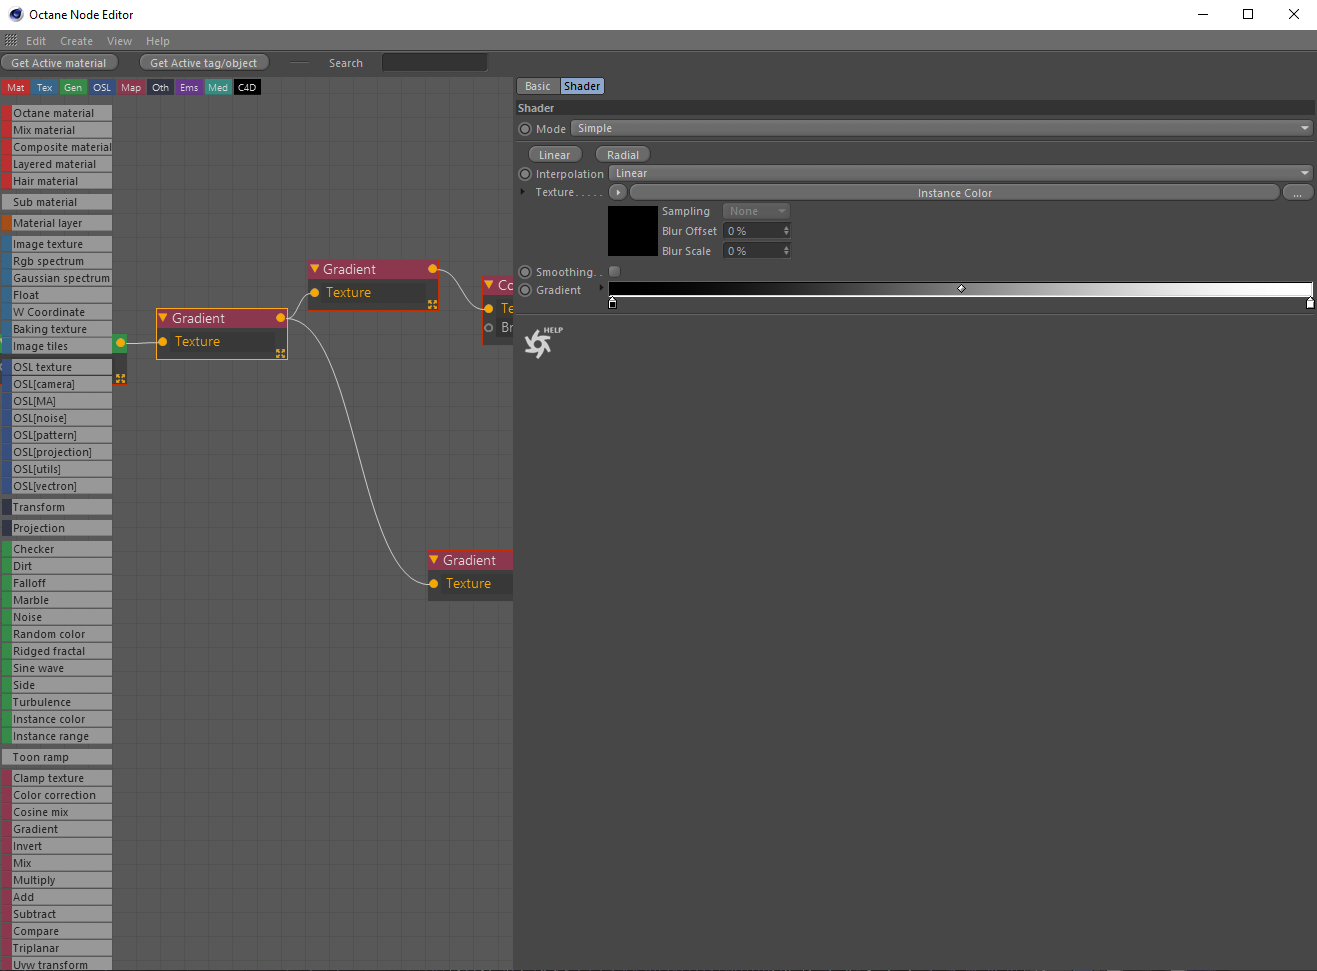Click Texture input port of topmost Gradient node
Viewport: 1317px width, 971px height.
(314, 293)
